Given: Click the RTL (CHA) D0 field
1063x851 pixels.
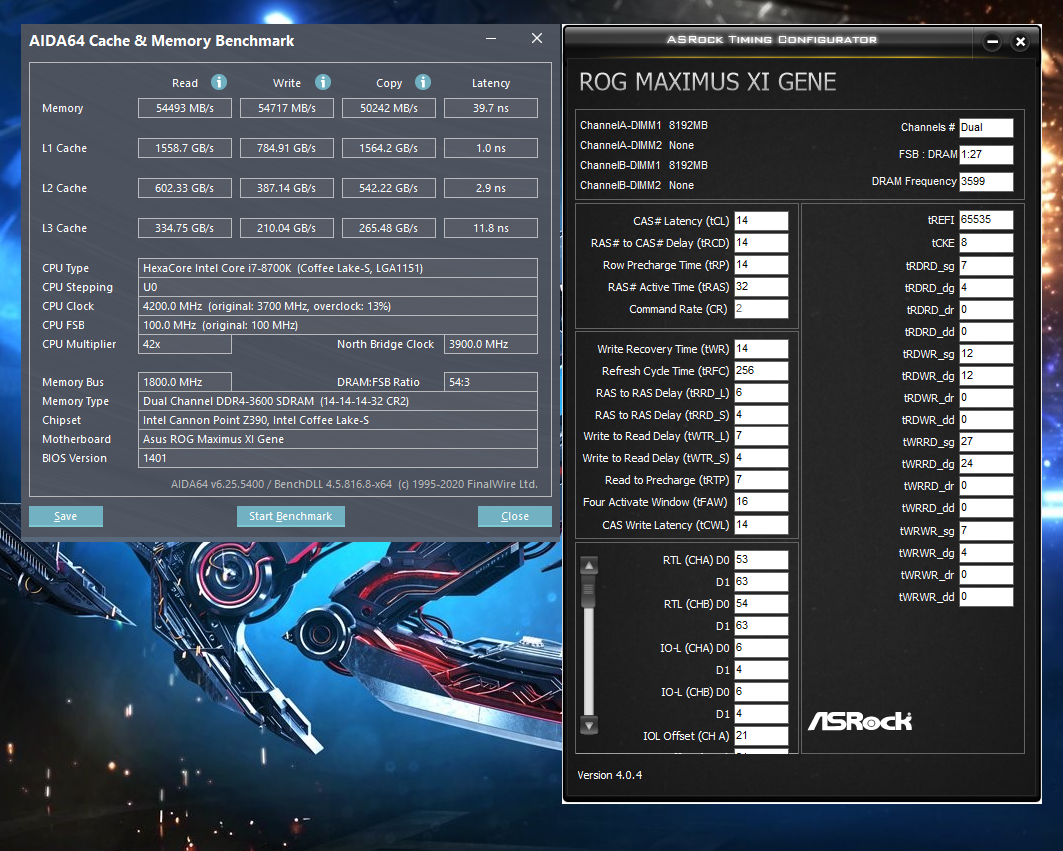Looking at the screenshot, I should [x=761, y=560].
